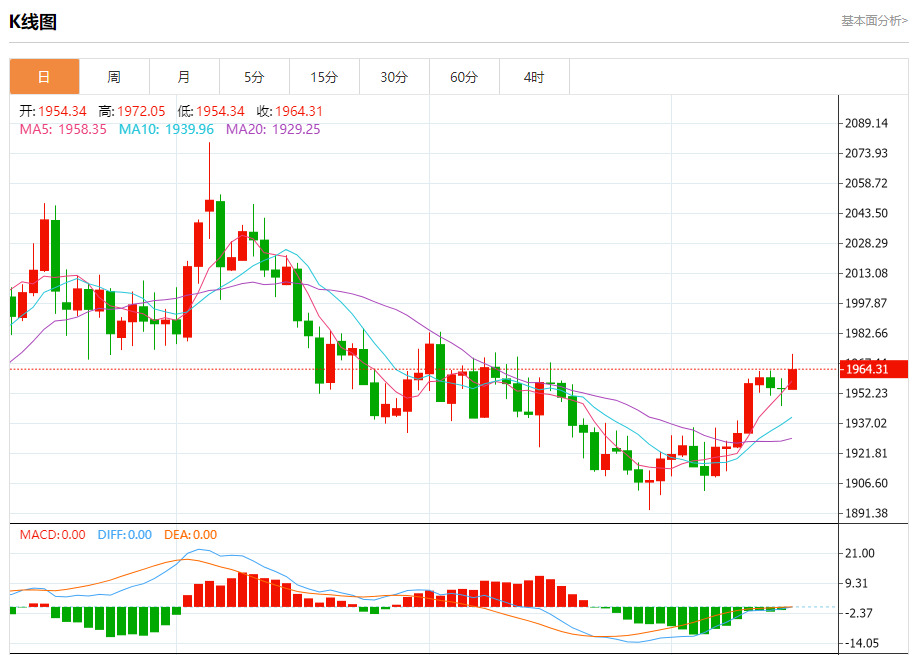
Task: Click the -14.05 MACD axis label
Action: [x=862, y=643]
